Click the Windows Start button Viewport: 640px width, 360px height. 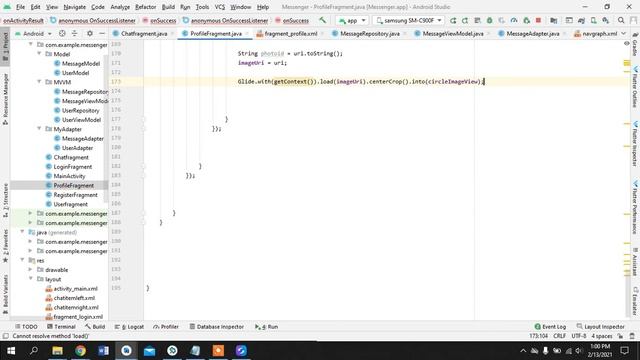[11, 351]
